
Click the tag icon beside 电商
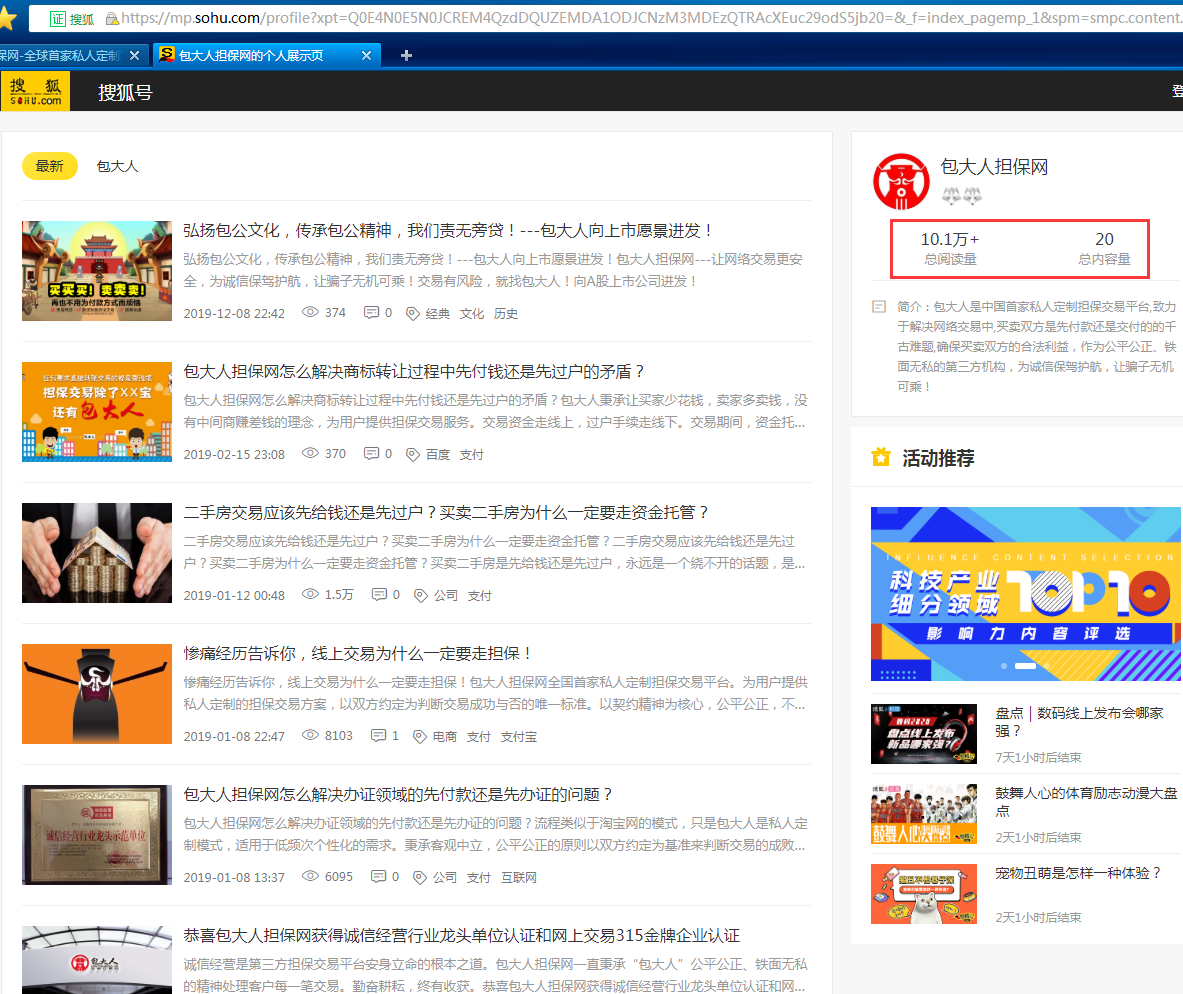420,737
